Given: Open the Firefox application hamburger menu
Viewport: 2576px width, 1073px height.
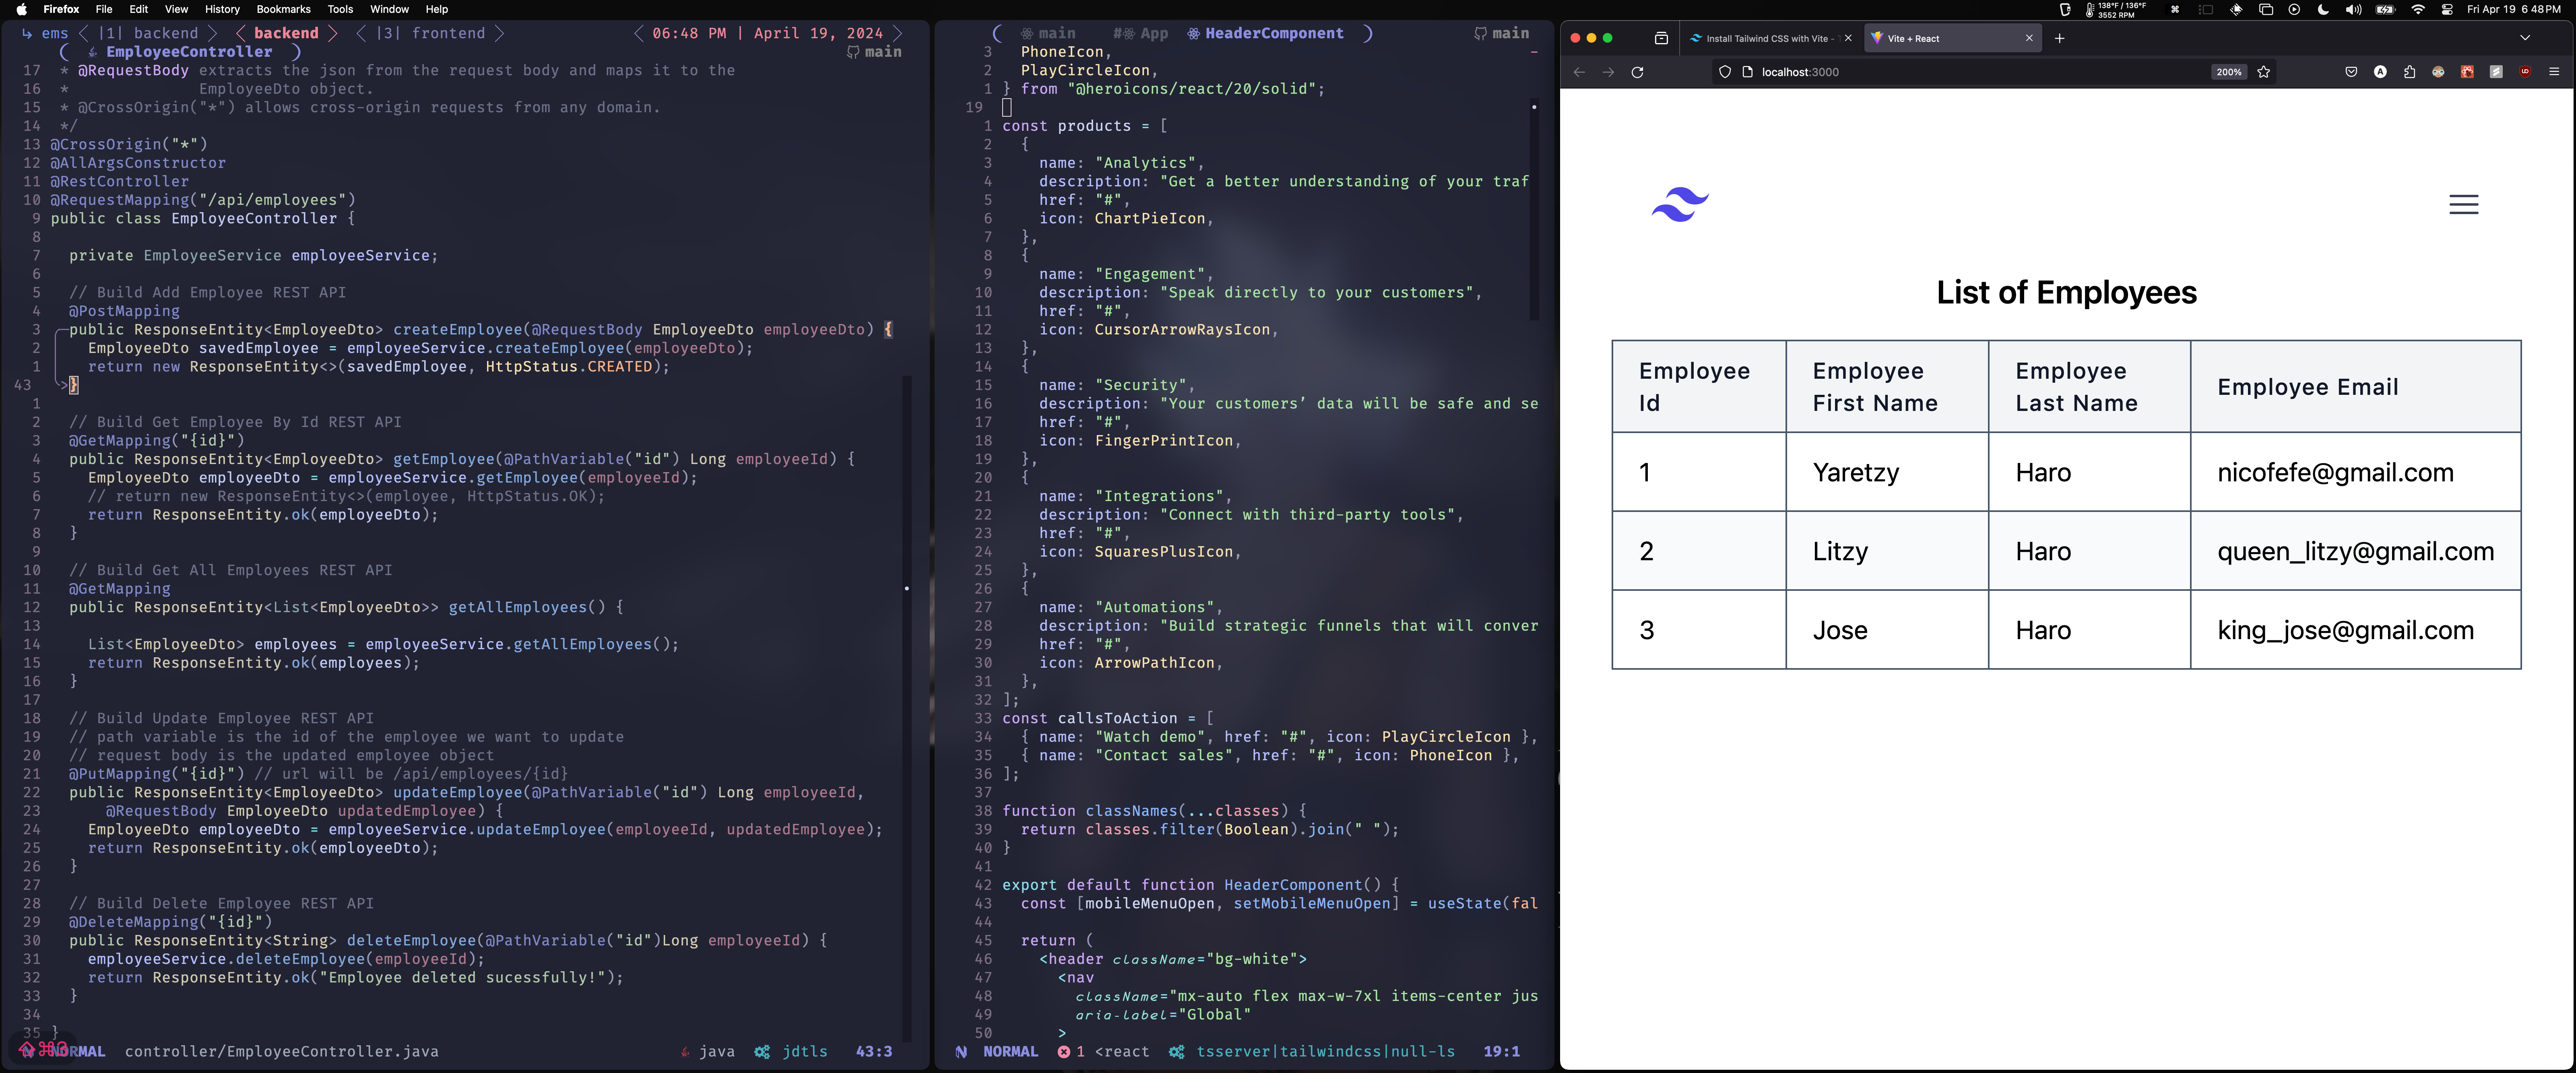Looking at the screenshot, I should coord(2554,72).
